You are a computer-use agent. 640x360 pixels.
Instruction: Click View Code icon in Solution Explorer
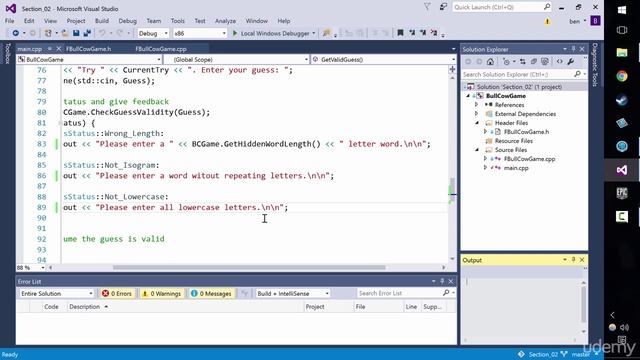pos(560,62)
